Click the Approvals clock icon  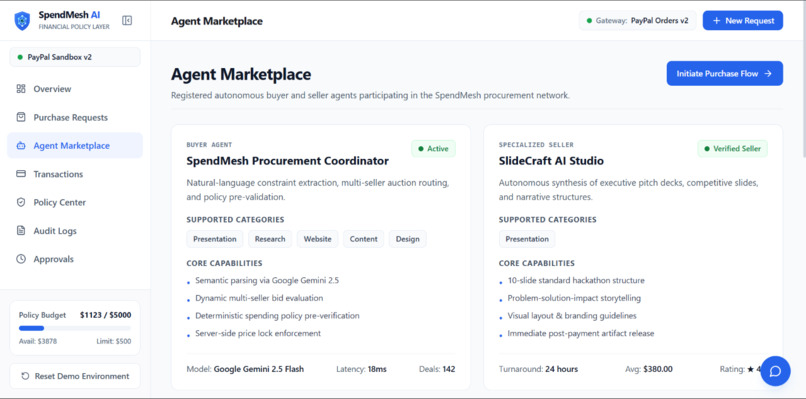tap(21, 259)
